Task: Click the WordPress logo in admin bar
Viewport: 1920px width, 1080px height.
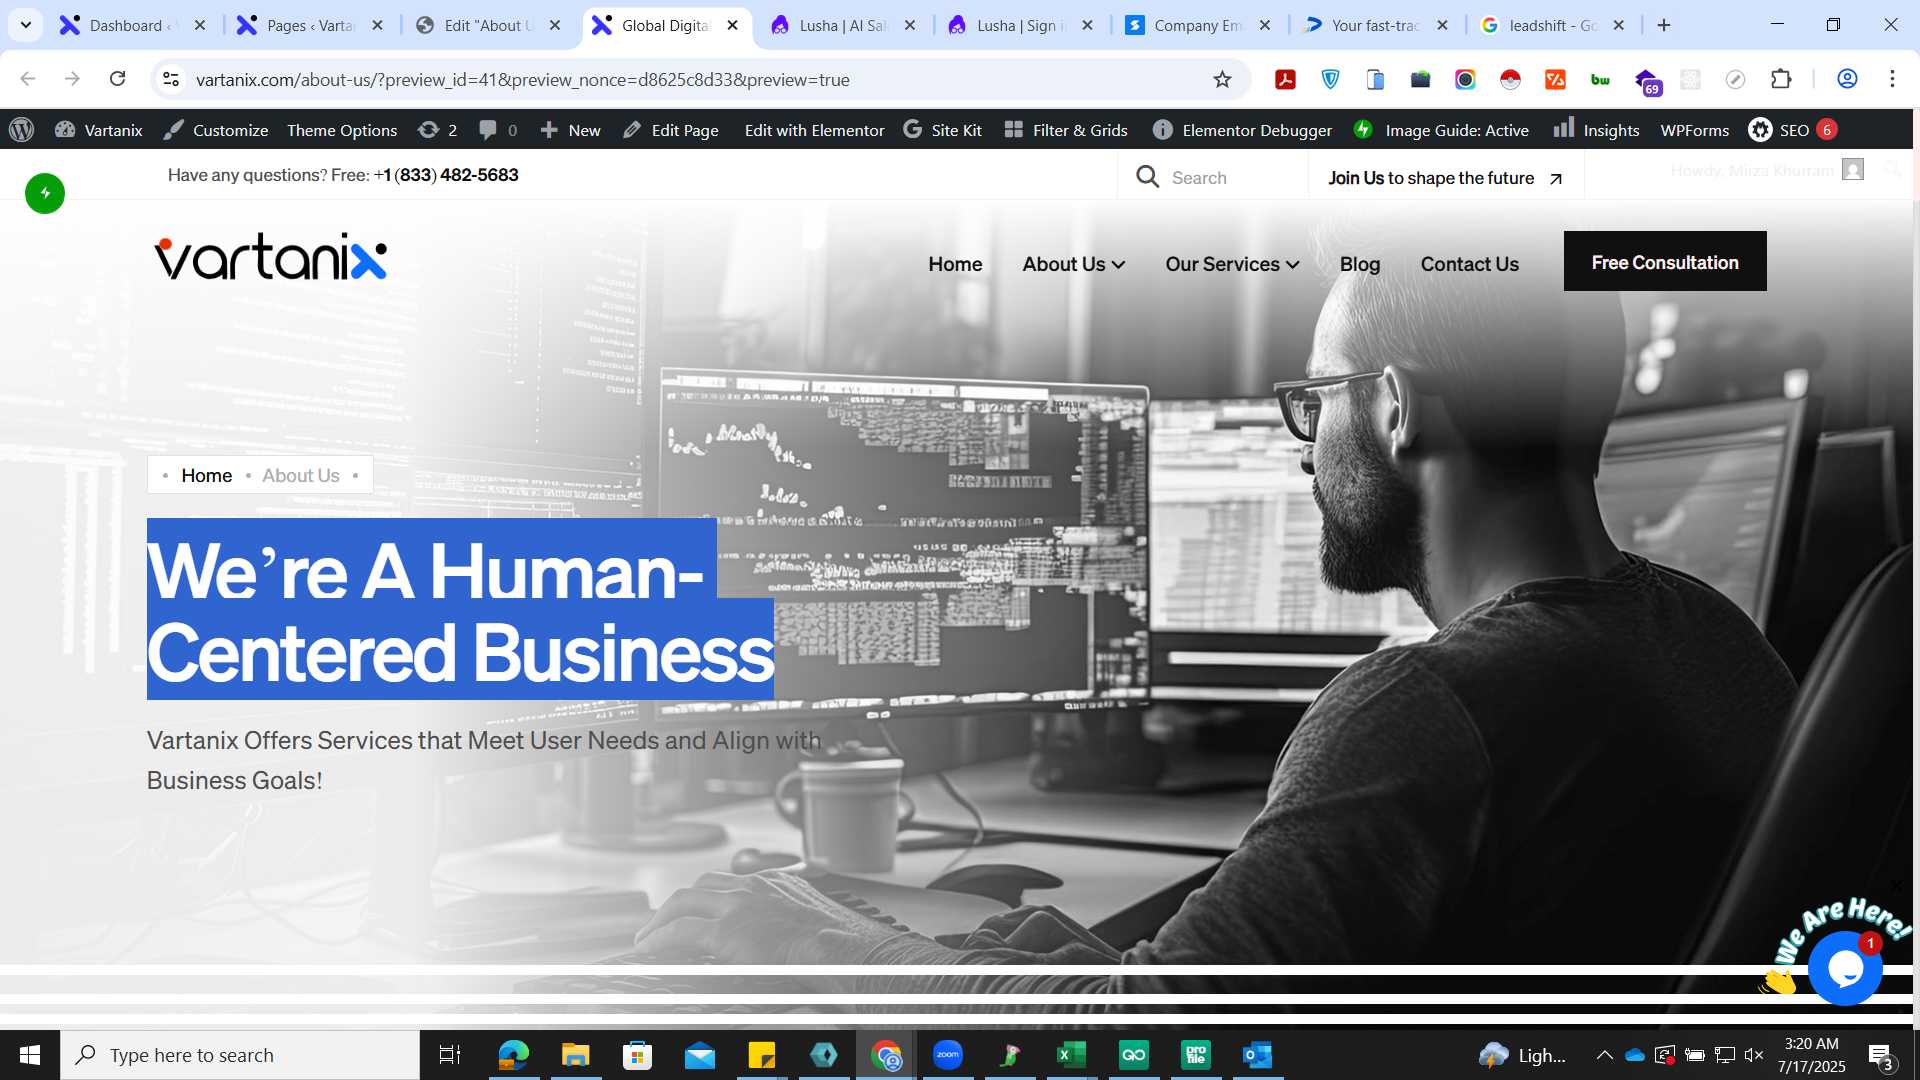Action: (x=21, y=130)
